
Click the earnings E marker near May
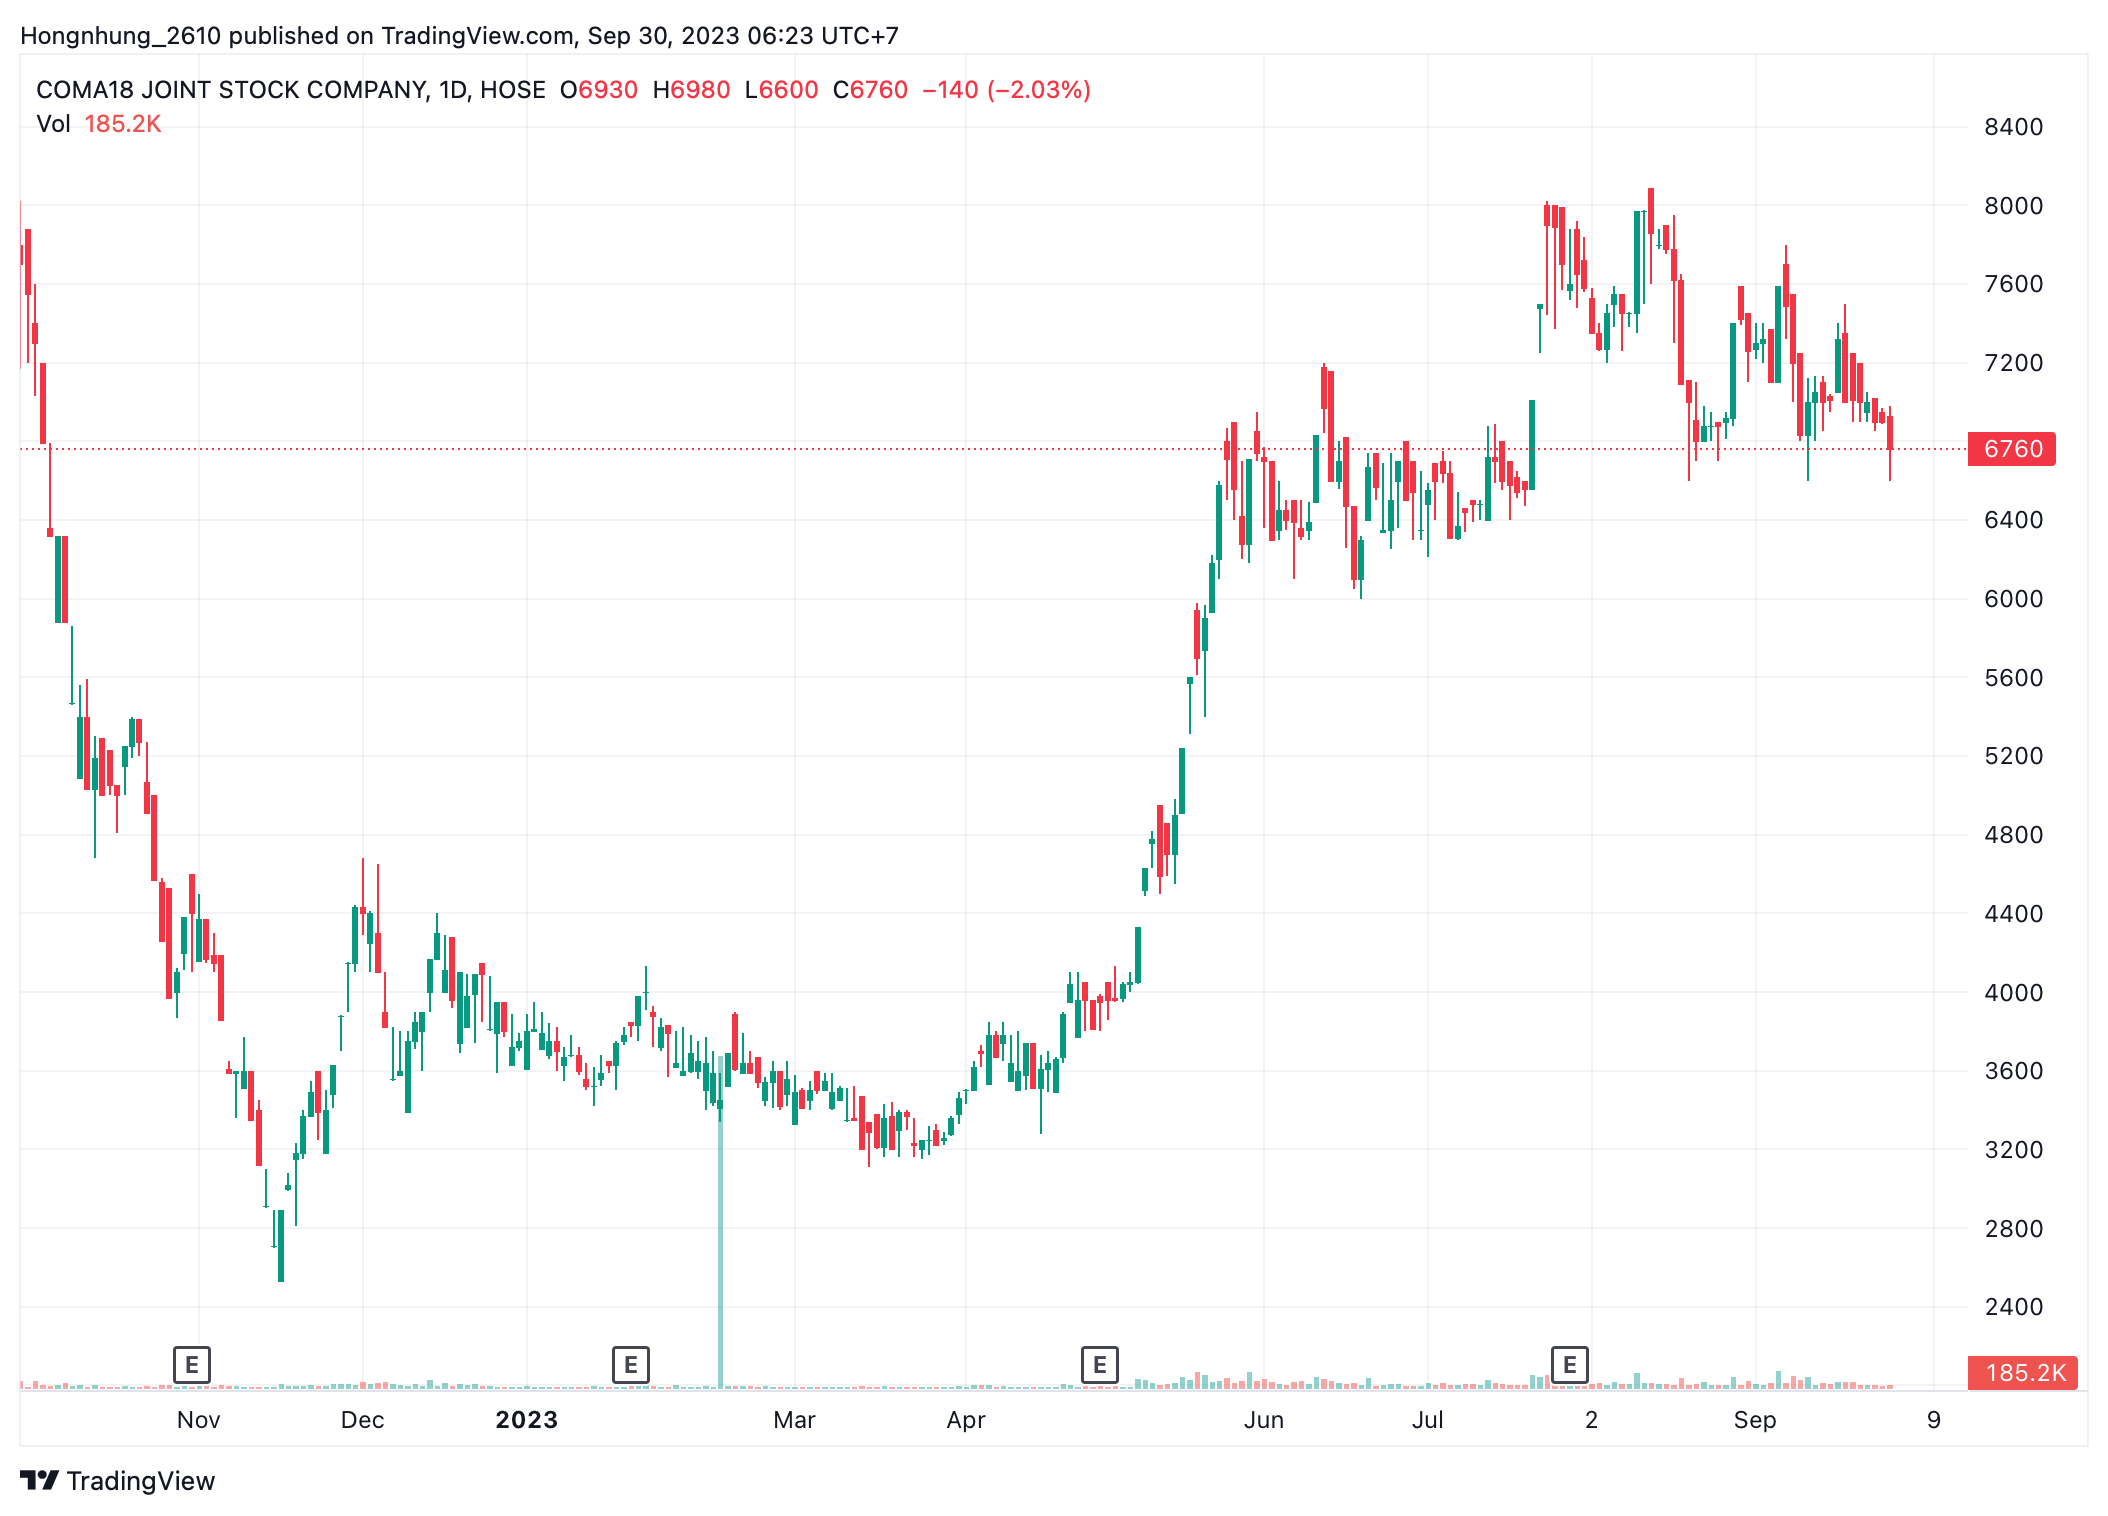(1100, 1364)
